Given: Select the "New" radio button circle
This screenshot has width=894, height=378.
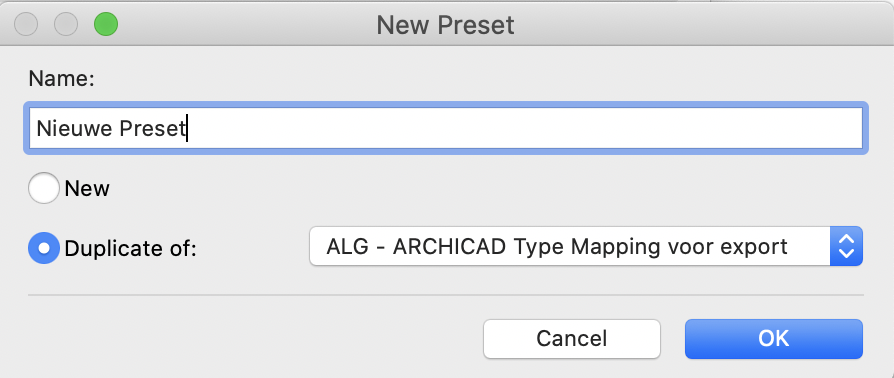Looking at the screenshot, I should click(44, 188).
